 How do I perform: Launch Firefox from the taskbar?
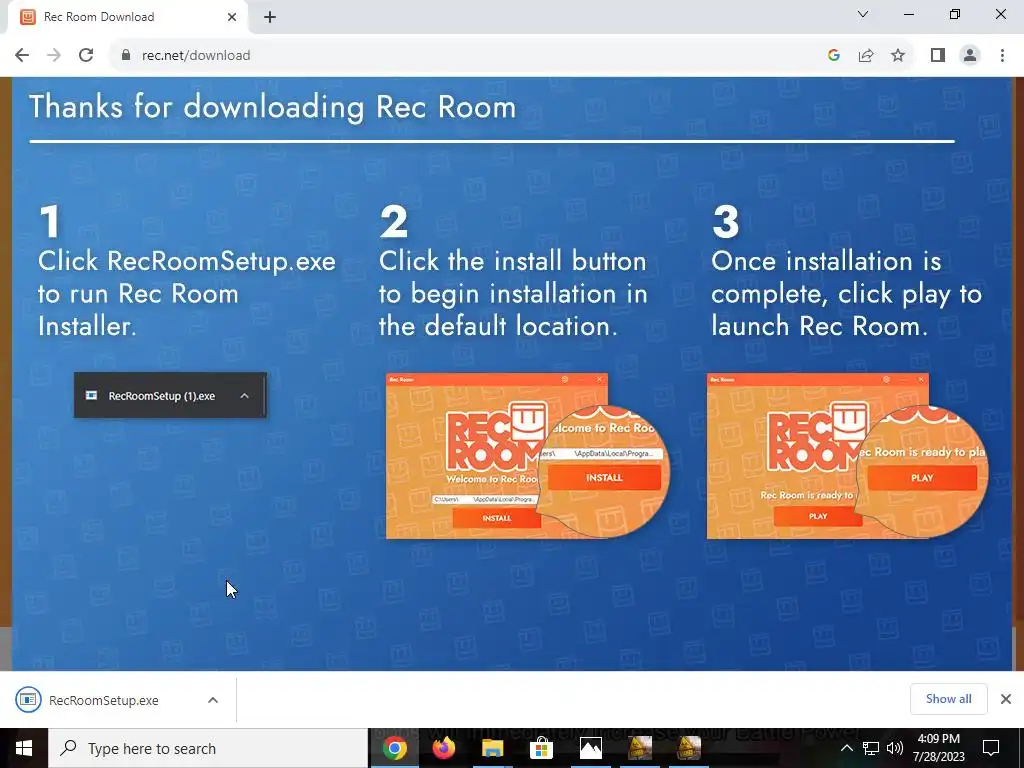click(443, 748)
